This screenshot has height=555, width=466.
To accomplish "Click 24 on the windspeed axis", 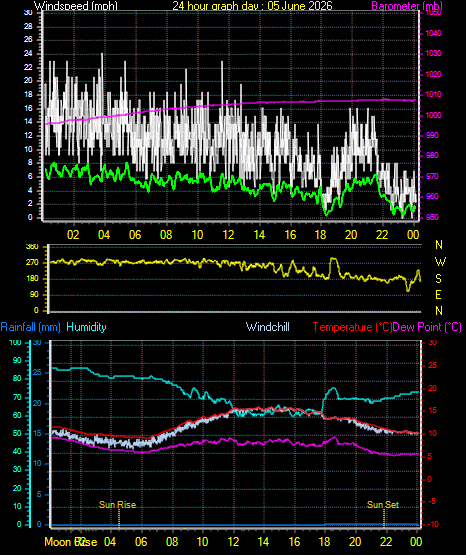I will (x=28, y=54).
